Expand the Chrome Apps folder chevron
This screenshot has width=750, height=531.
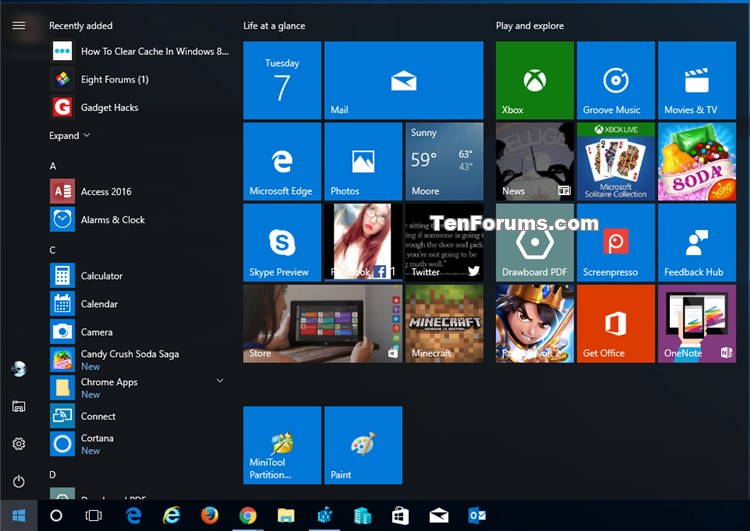220,381
